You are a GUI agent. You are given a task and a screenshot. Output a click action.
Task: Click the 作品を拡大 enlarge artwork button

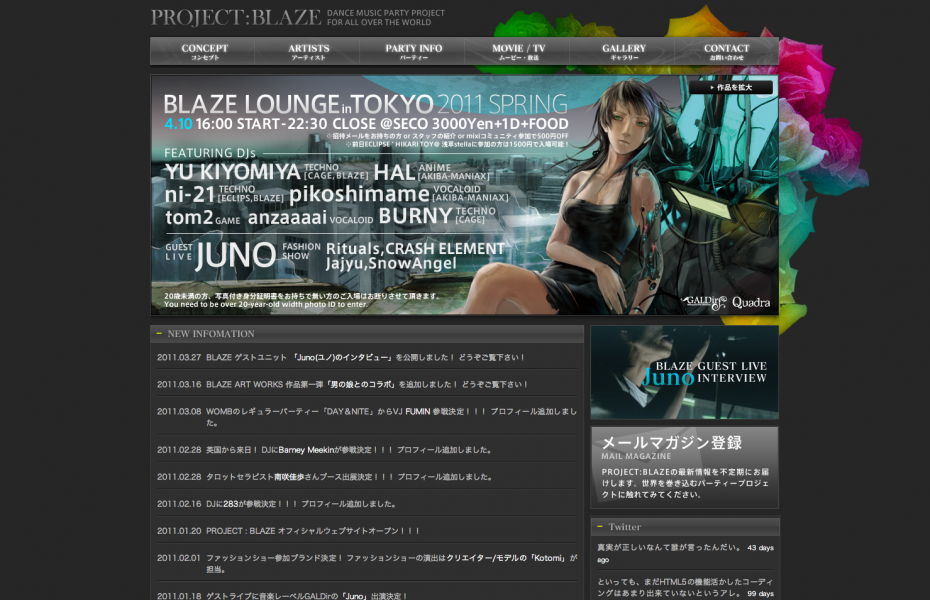(730, 87)
